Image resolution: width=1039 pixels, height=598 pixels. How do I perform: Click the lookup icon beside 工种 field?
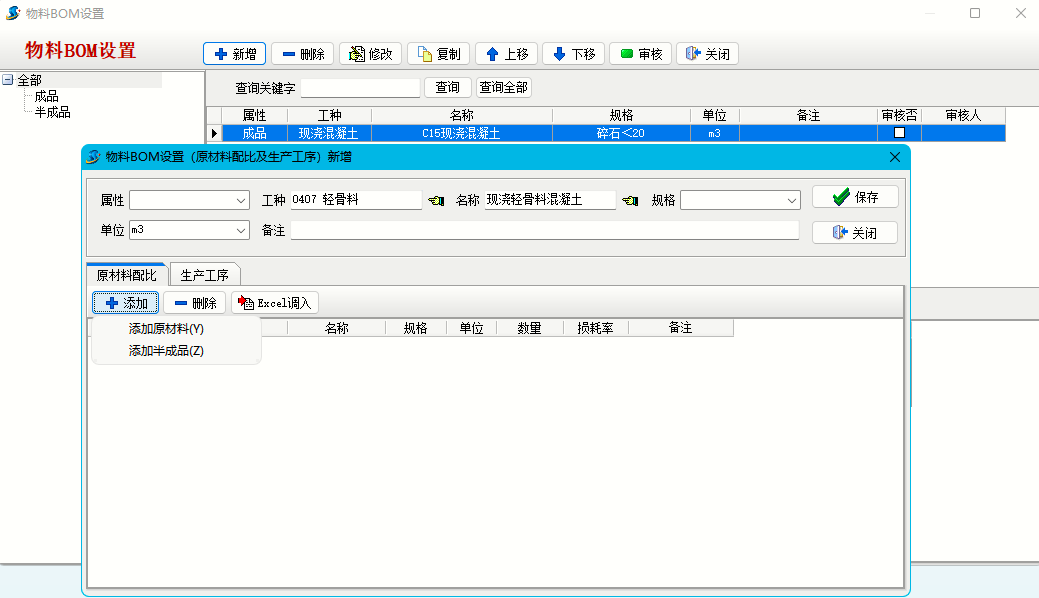[436, 201]
